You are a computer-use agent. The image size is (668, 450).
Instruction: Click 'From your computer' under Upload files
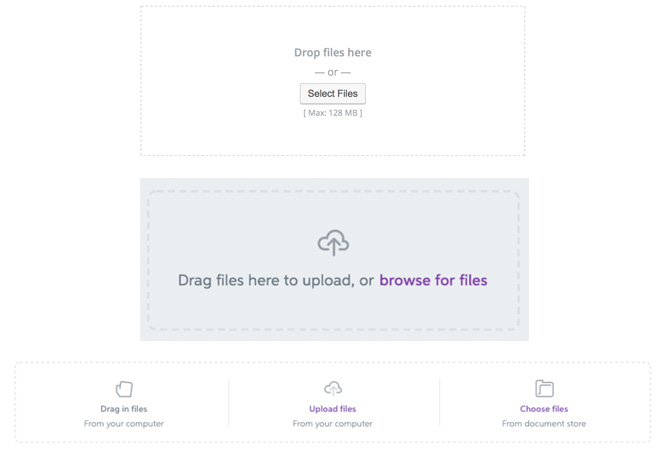tap(332, 424)
